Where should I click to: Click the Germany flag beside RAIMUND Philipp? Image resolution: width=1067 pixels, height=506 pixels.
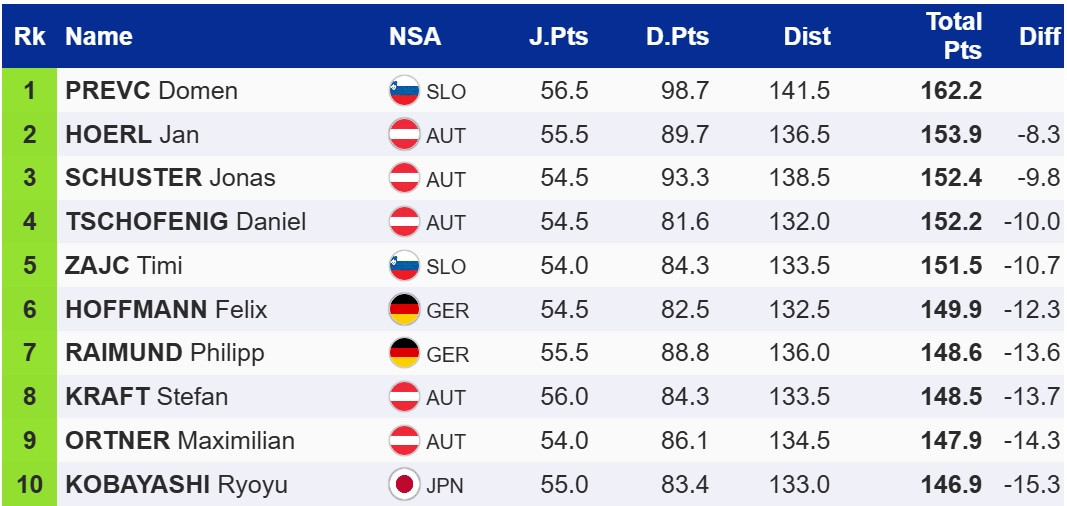(x=404, y=353)
